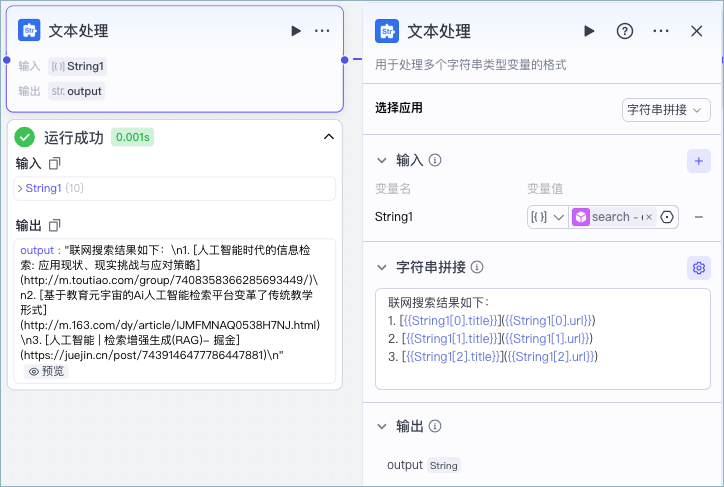Run node from the settings panel header
Image resolution: width=724 pixels, height=487 pixels.
pyautogui.click(x=589, y=31)
